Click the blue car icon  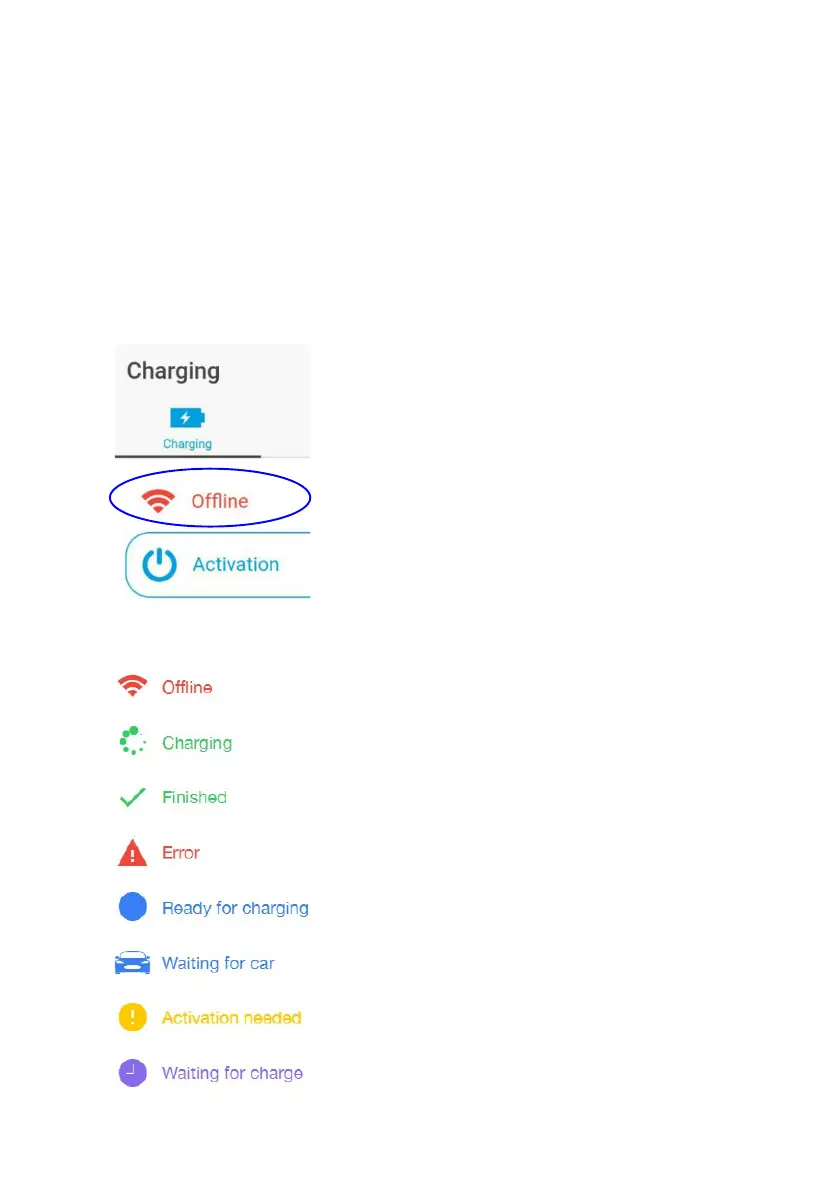pos(132,962)
